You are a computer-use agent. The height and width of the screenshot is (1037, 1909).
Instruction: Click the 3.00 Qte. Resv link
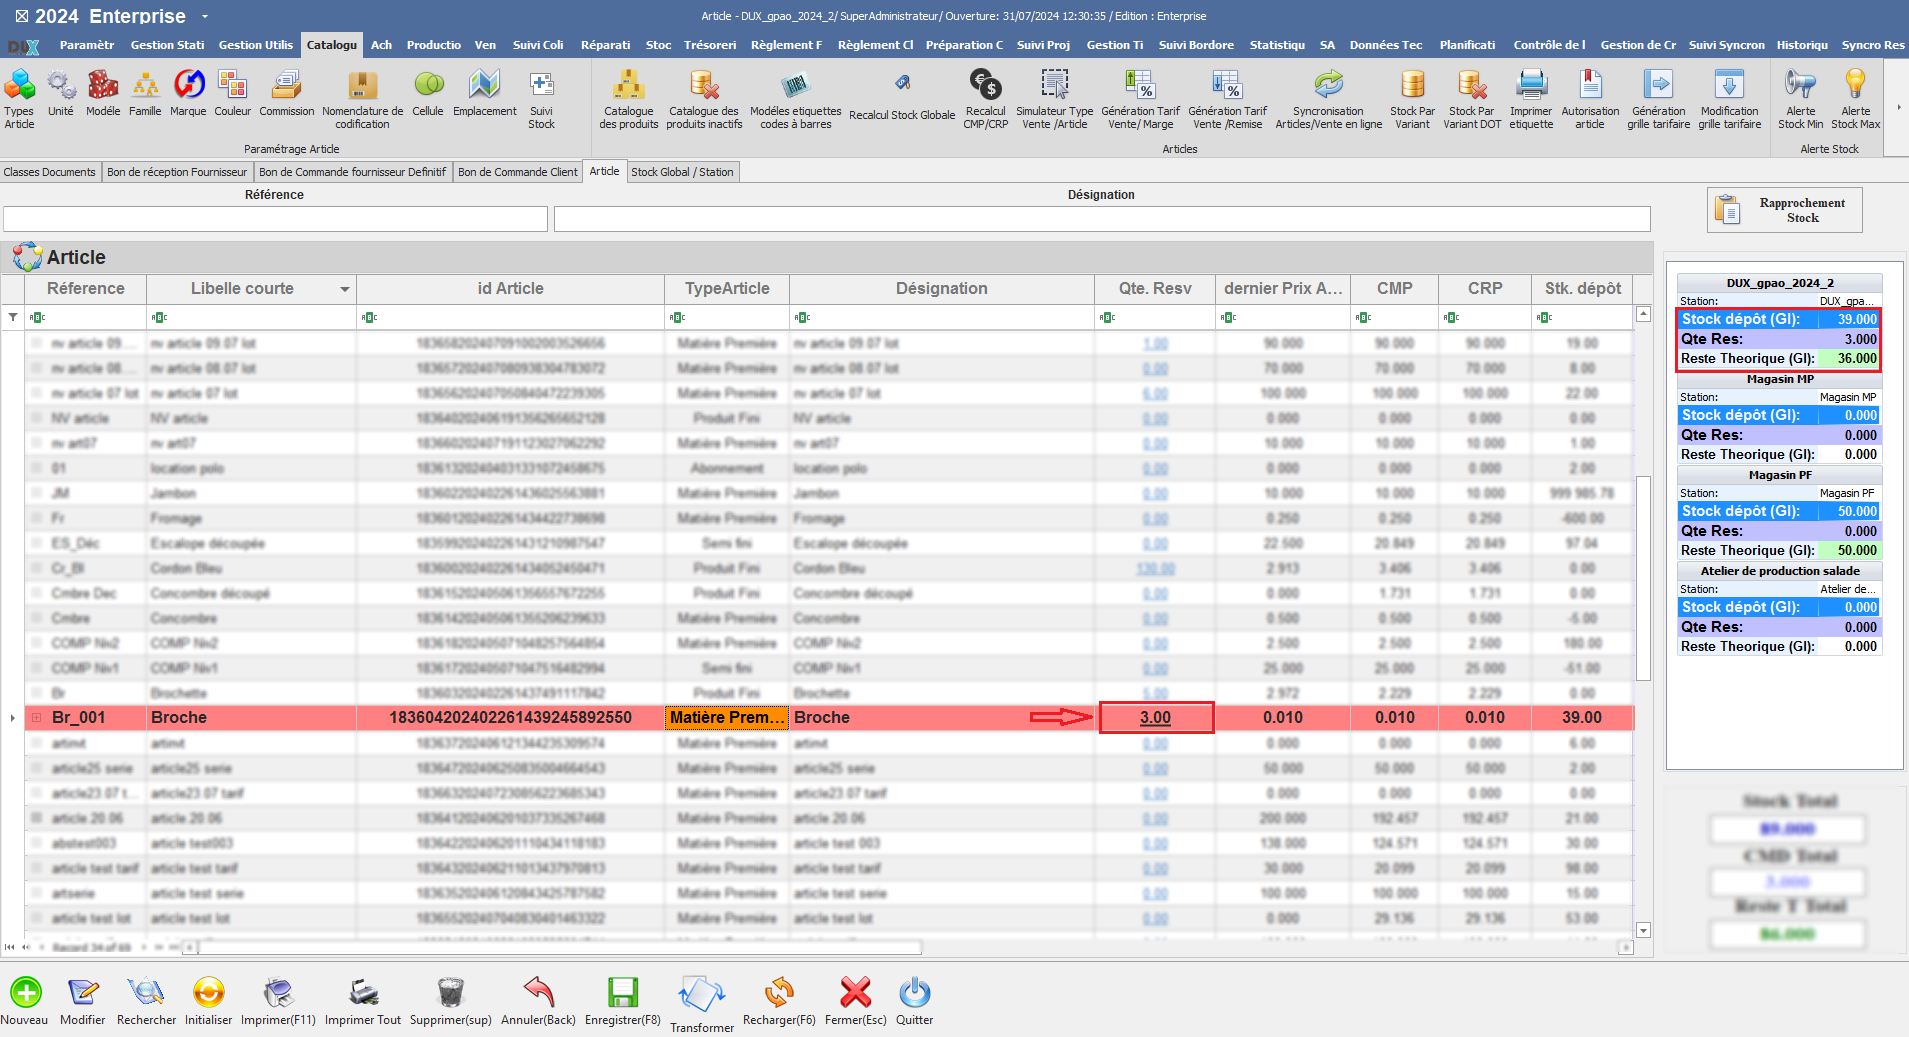tap(1155, 718)
